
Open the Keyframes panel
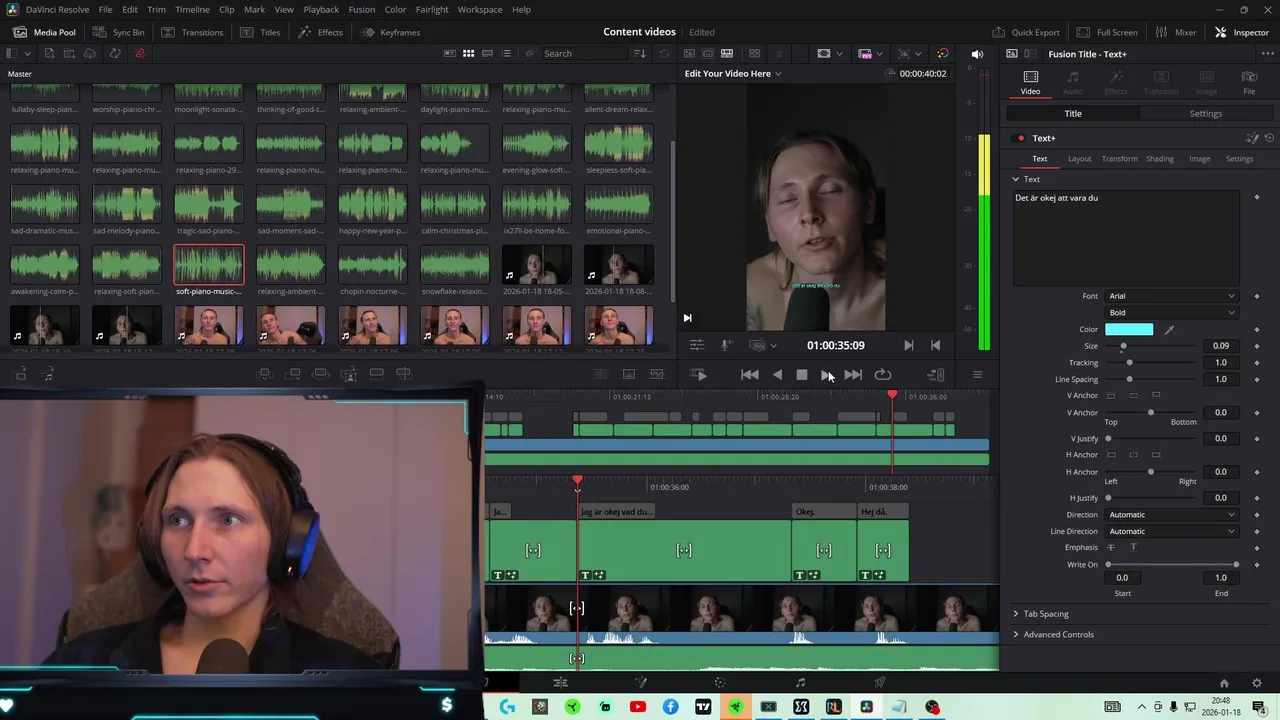coord(391,32)
